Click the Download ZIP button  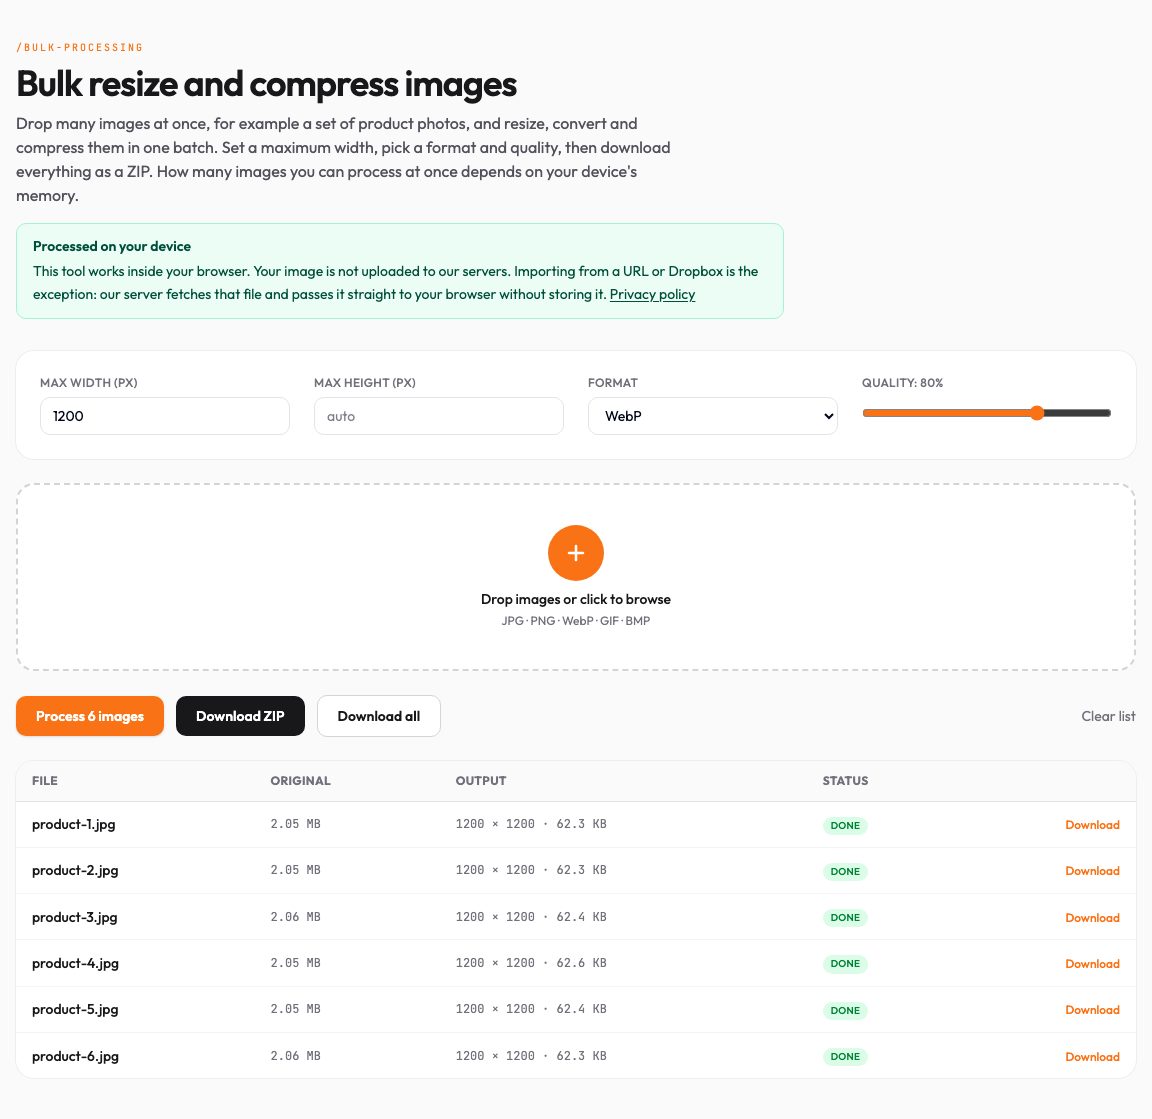240,716
